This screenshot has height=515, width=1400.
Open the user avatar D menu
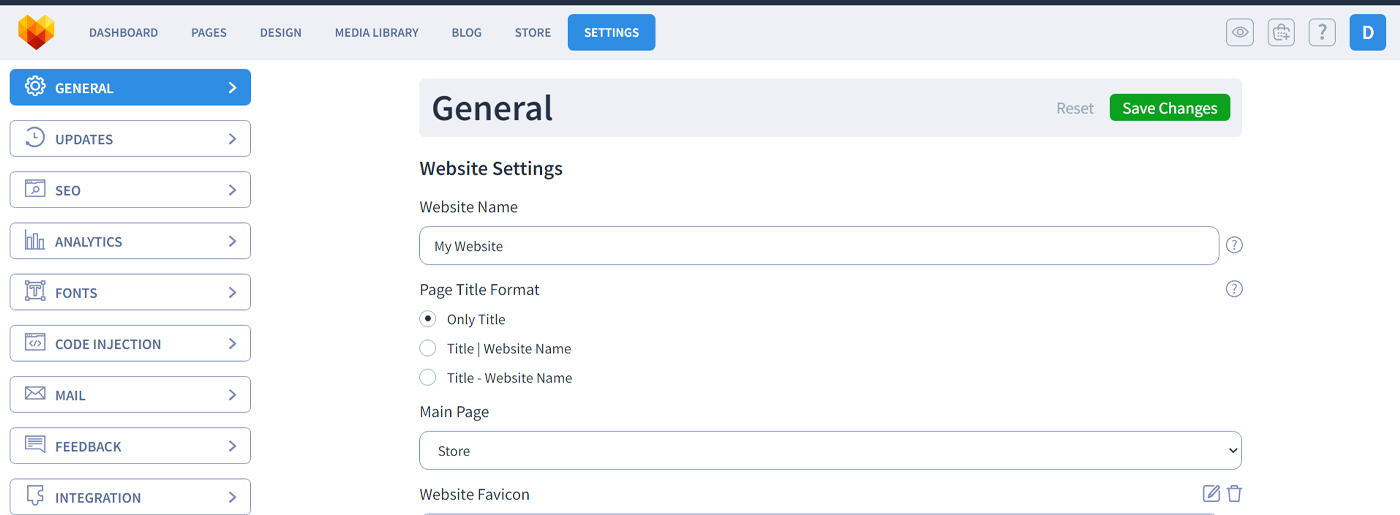(1367, 32)
